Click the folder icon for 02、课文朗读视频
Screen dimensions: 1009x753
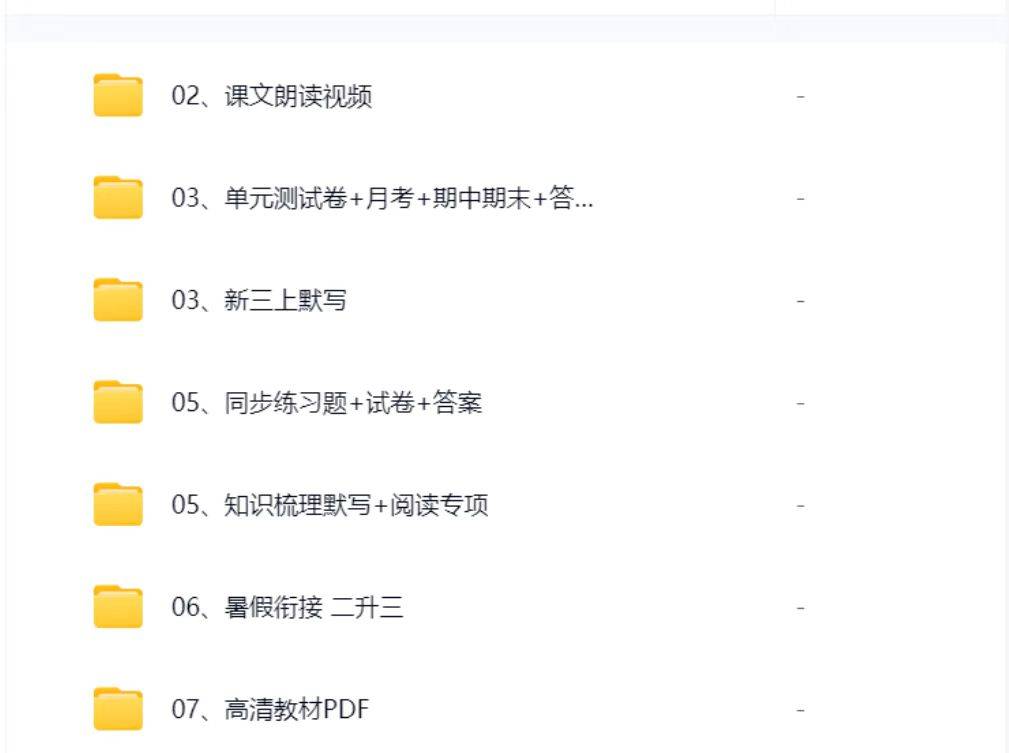[x=118, y=97]
